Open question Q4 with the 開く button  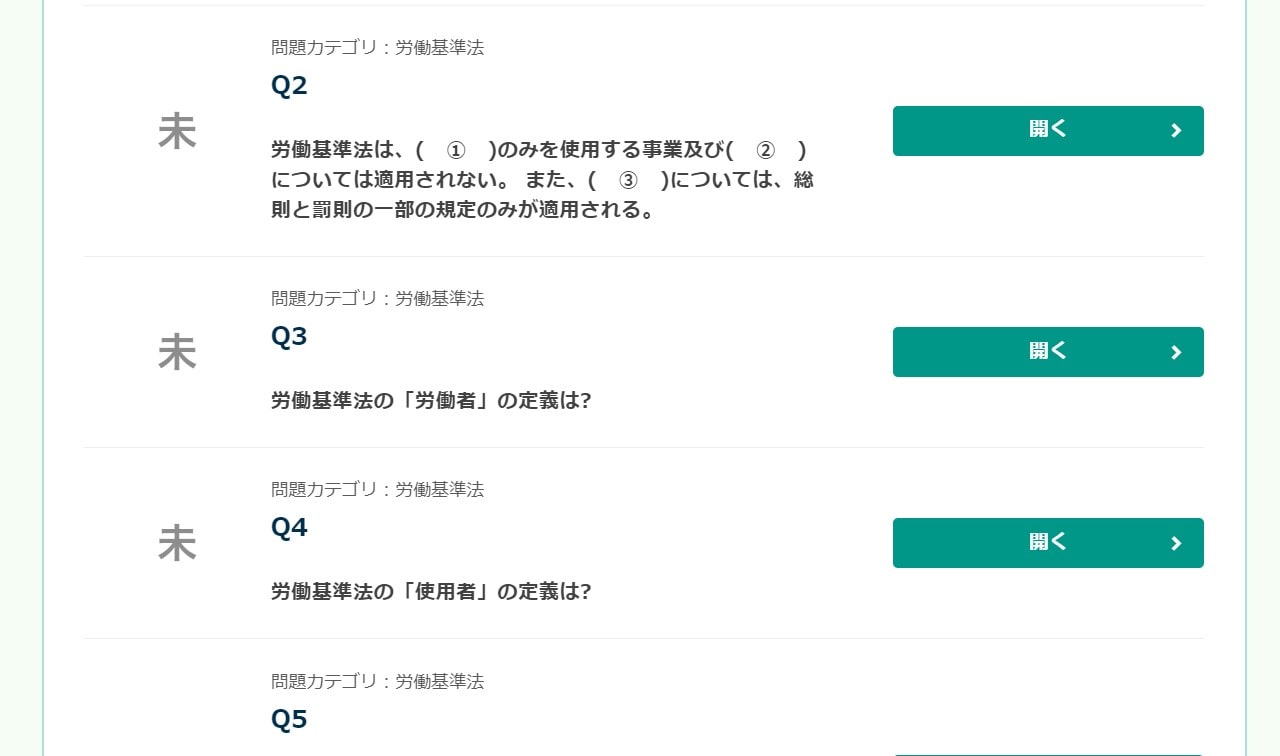coord(1048,543)
